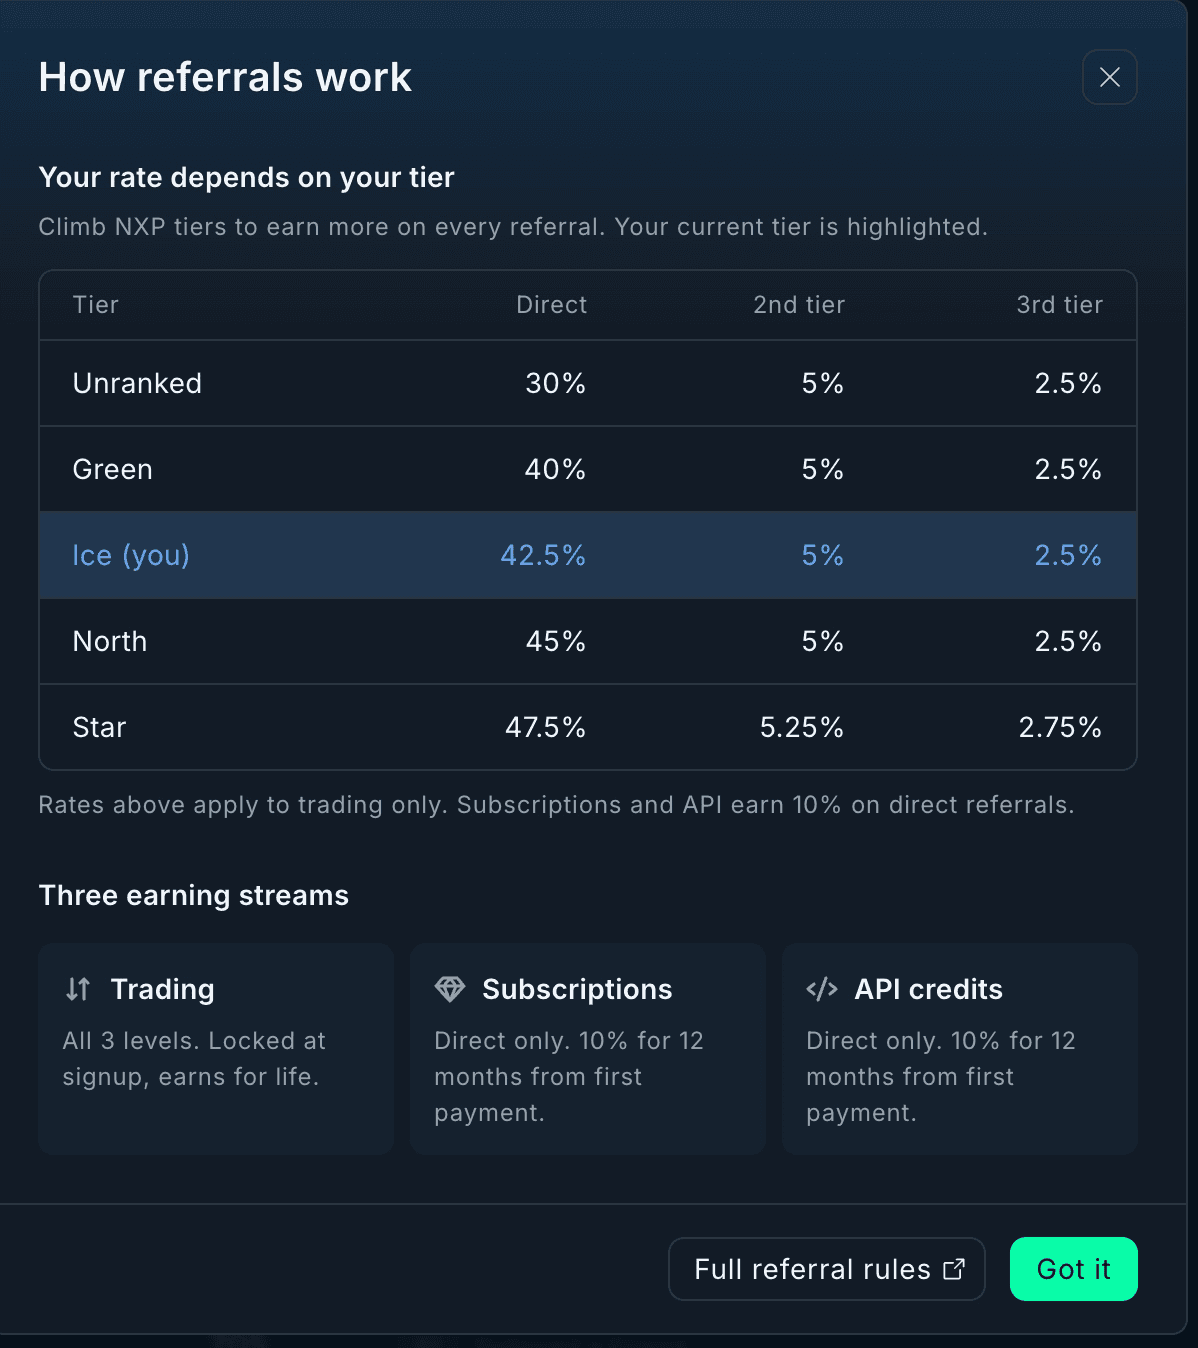
Task: Select the highlighted Ice (you) row
Action: (x=588, y=555)
